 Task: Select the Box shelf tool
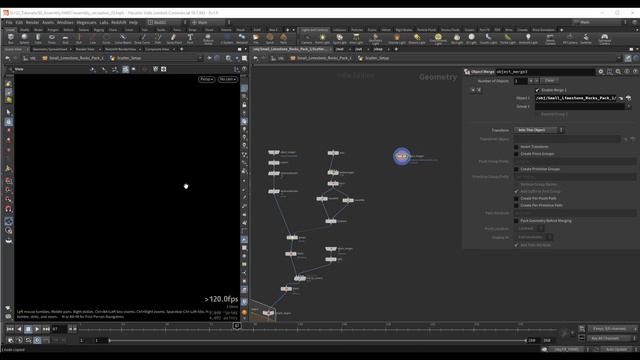(x=11, y=39)
